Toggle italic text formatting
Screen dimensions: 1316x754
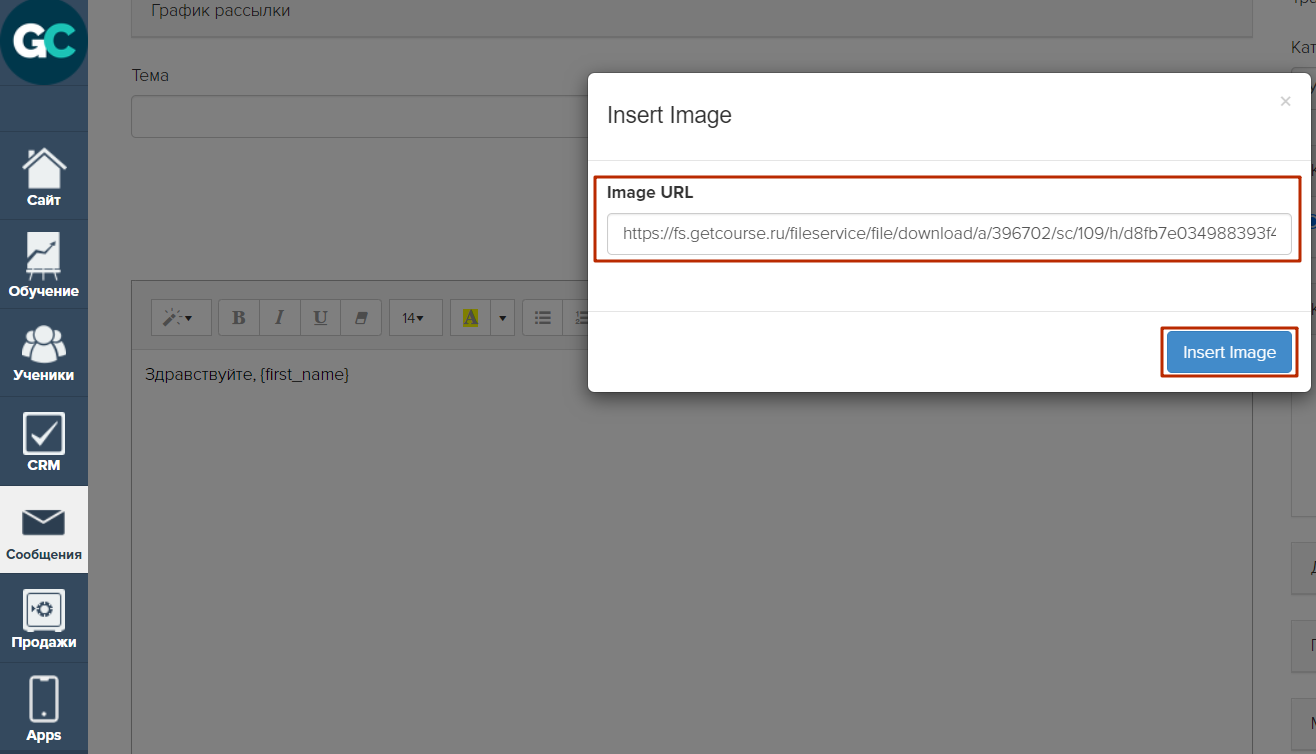coord(280,318)
